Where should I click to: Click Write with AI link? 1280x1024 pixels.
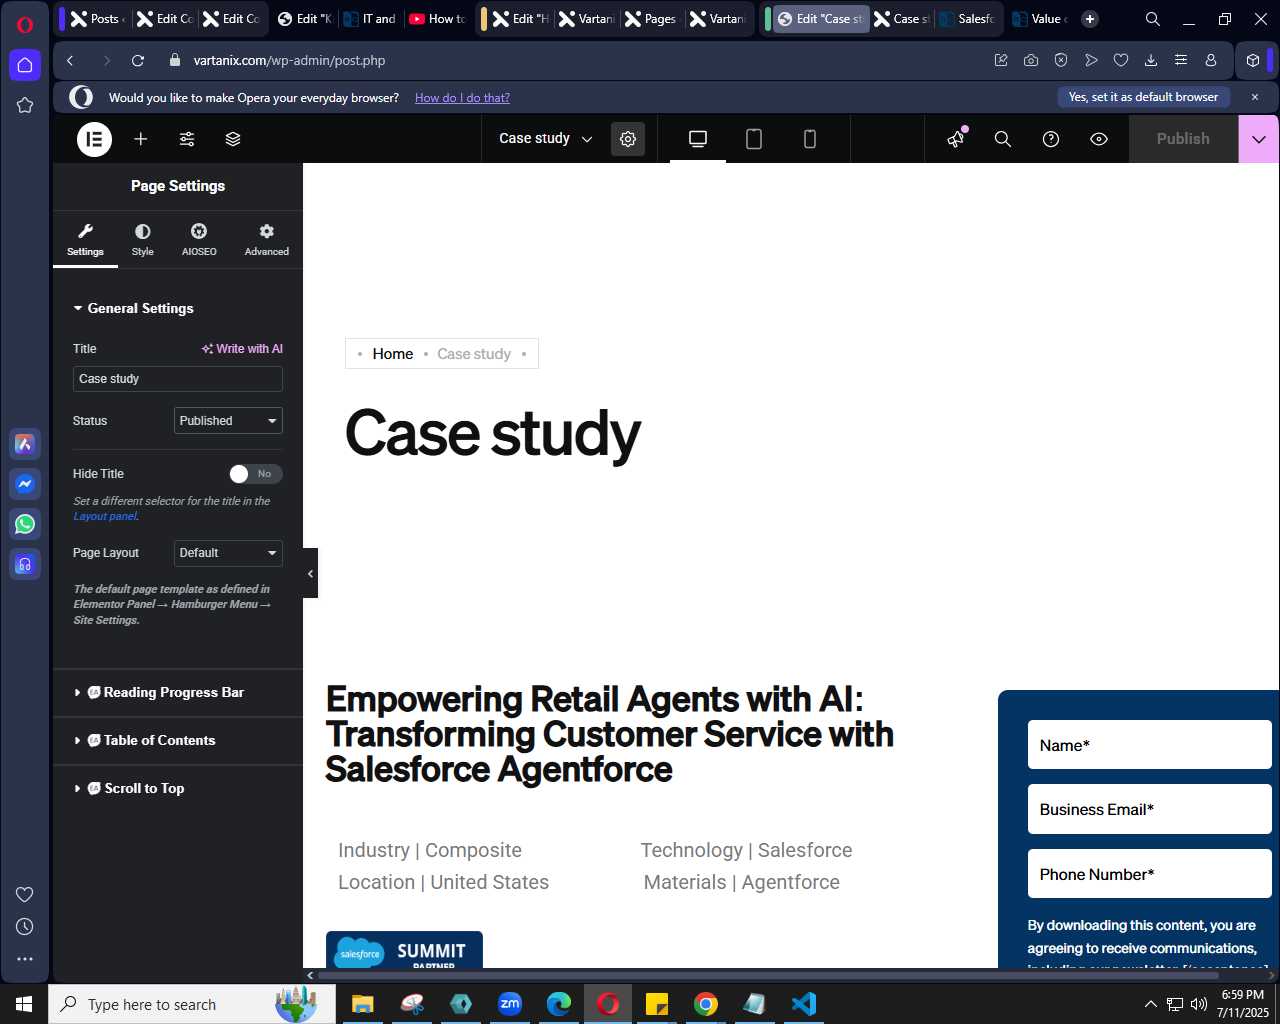pos(242,349)
